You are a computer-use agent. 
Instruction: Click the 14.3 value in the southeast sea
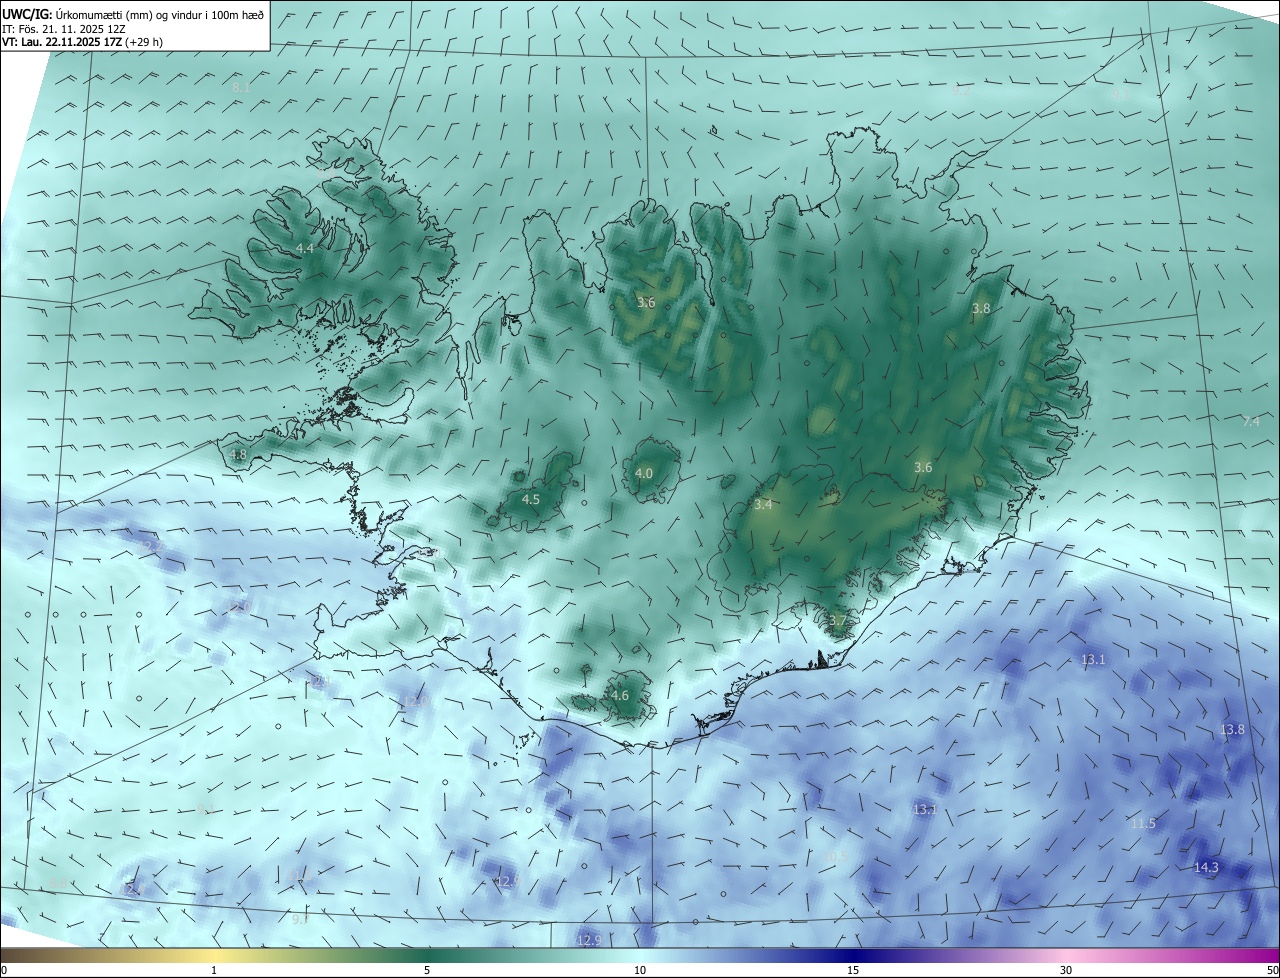(x=1207, y=868)
